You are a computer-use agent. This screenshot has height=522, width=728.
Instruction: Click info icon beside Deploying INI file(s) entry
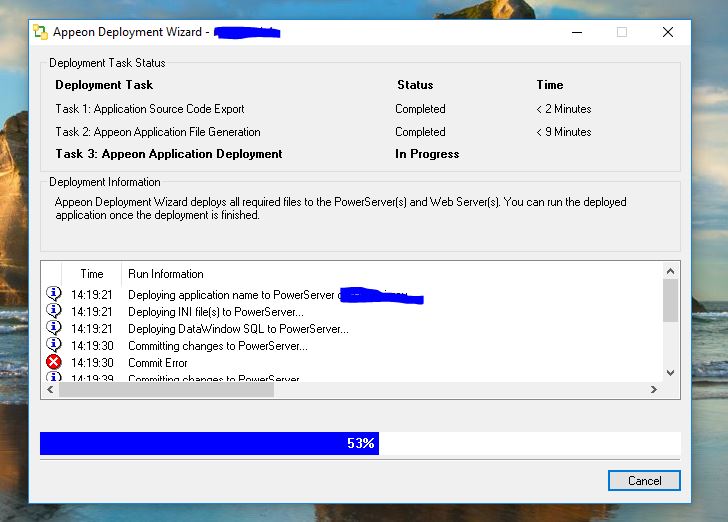[54, 312]
